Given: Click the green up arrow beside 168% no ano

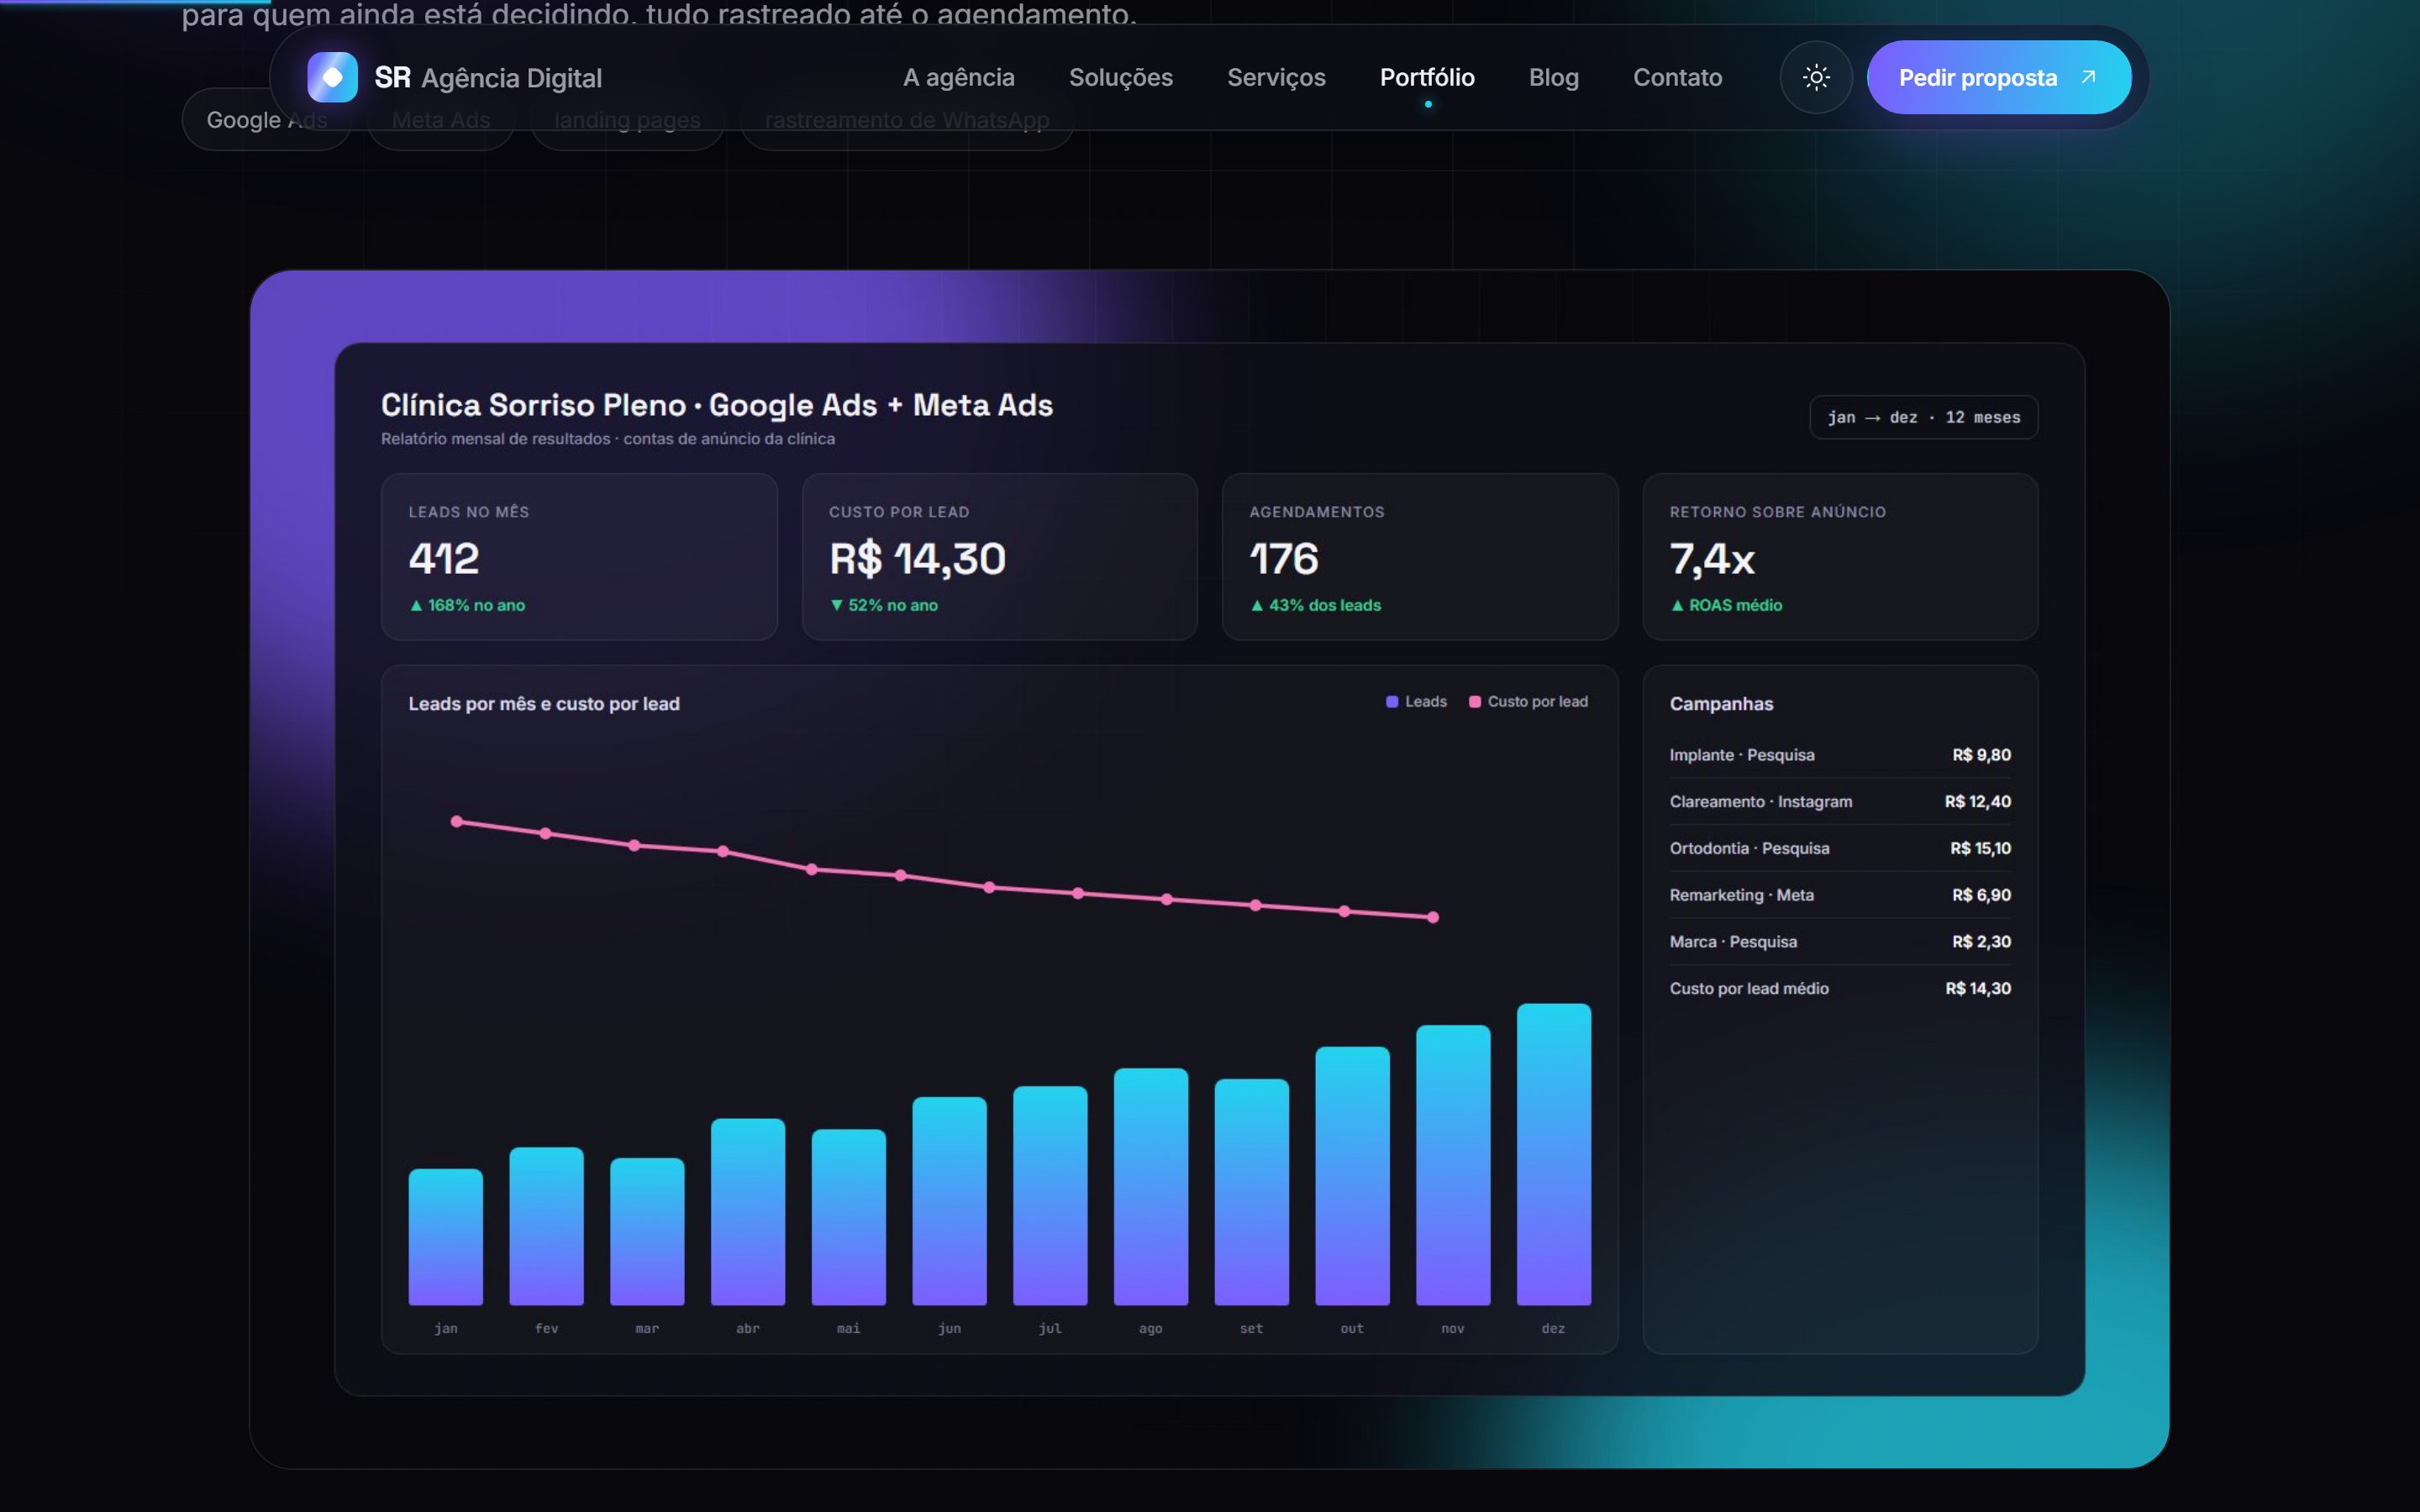Looking at the screenshot, I should (x=416, y=606).
